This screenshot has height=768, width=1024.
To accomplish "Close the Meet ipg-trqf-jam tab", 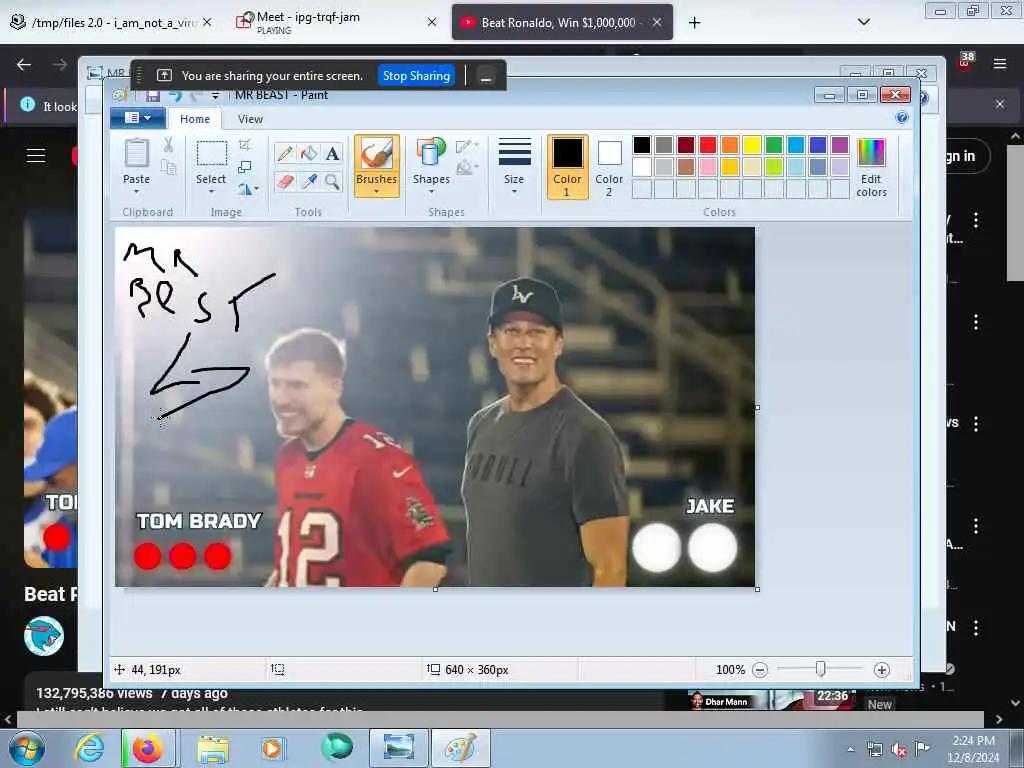I will [x=432, y=22].
